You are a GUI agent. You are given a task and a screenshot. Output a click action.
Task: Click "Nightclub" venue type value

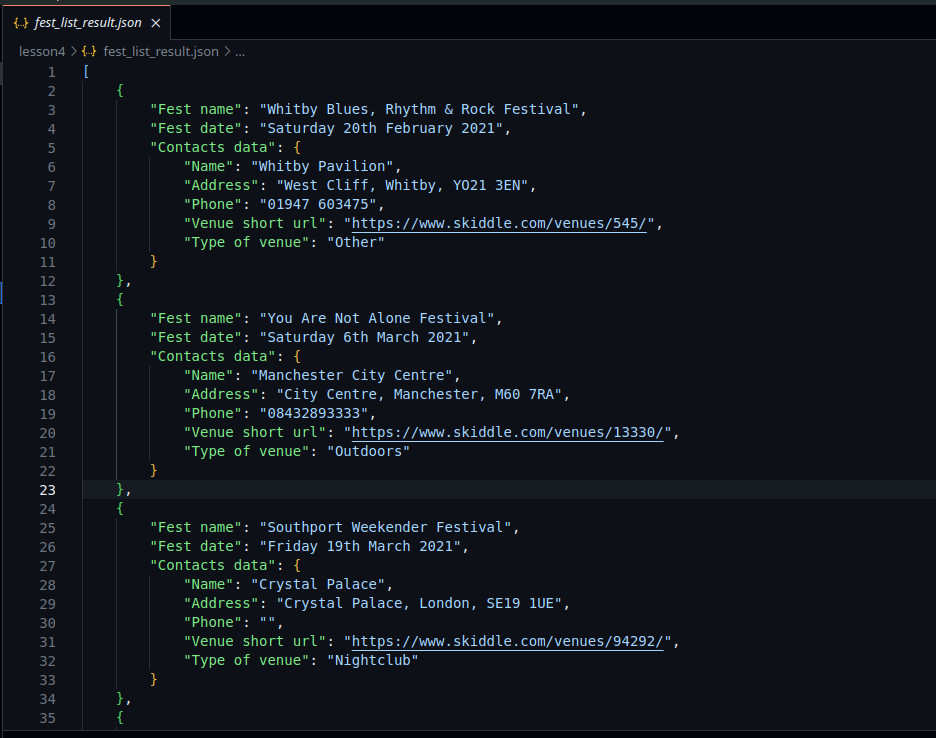pyautogui.click(x=372, y=660)
